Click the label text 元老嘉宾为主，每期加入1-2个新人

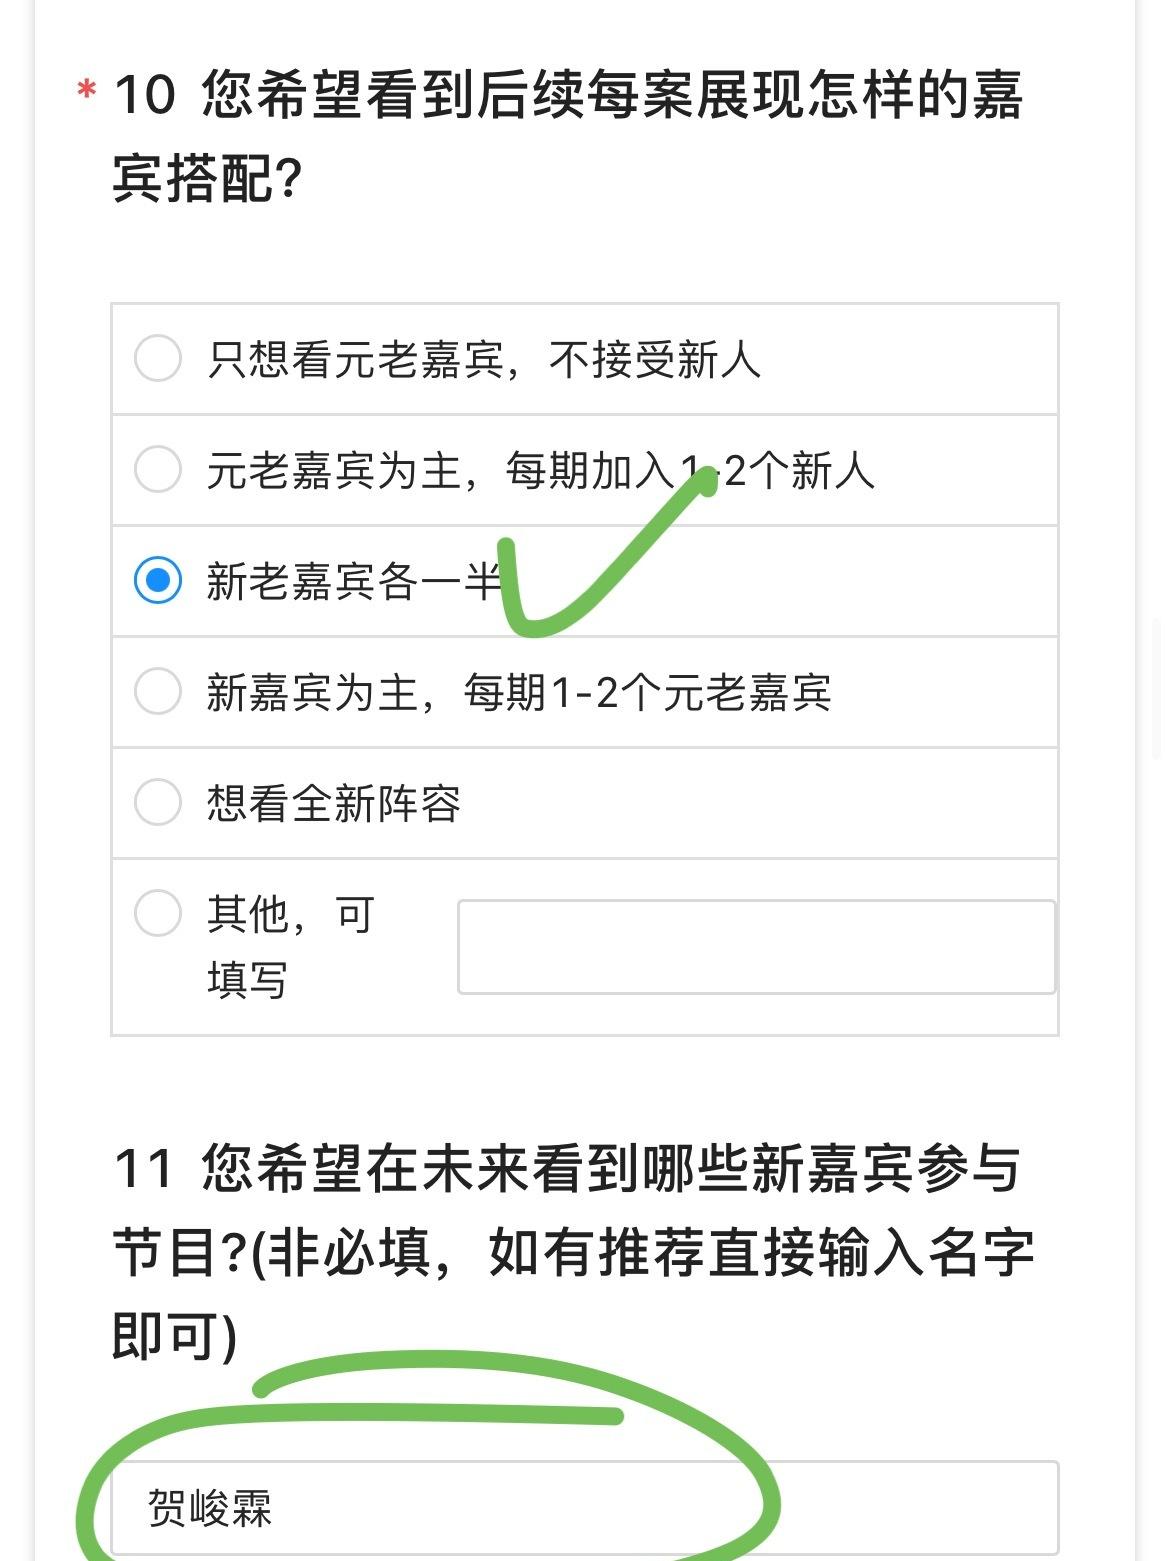(540, 471)
